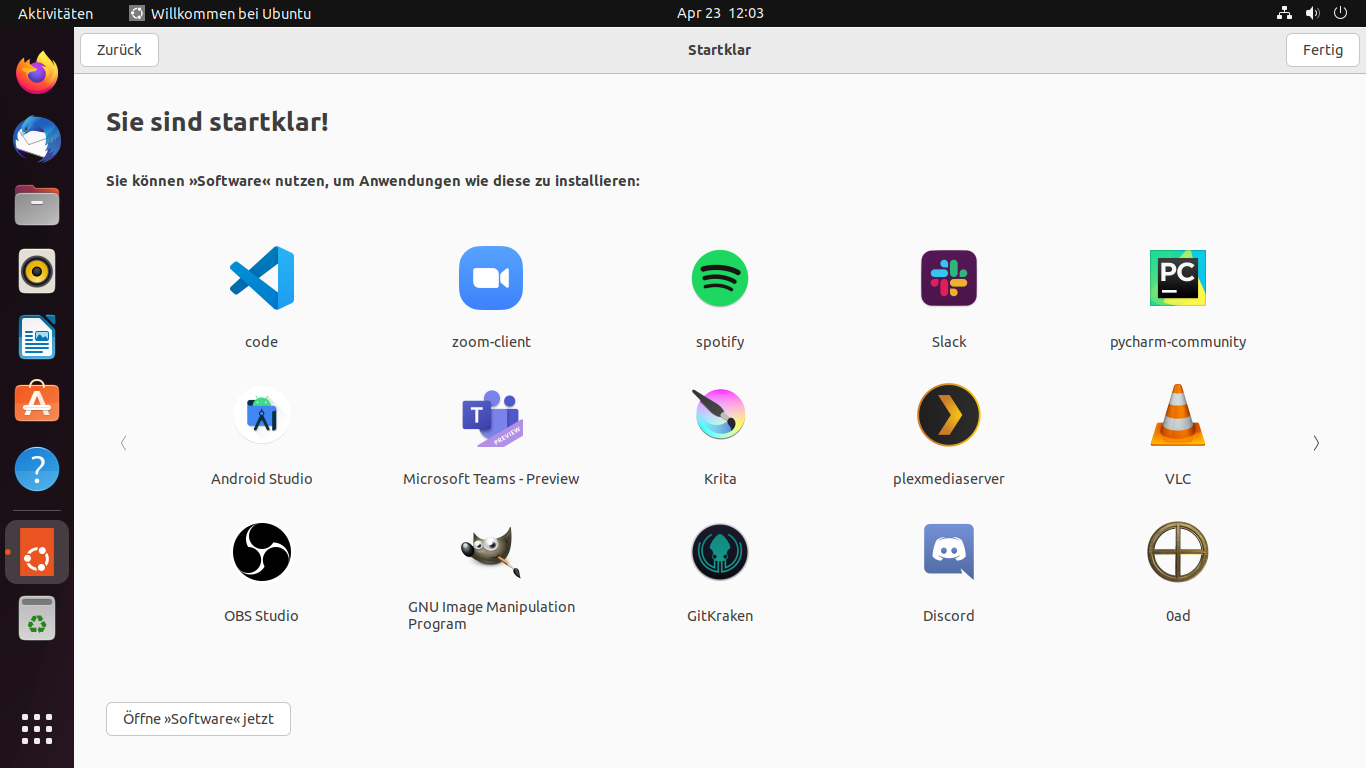Show applications grid in the dock

37,729
